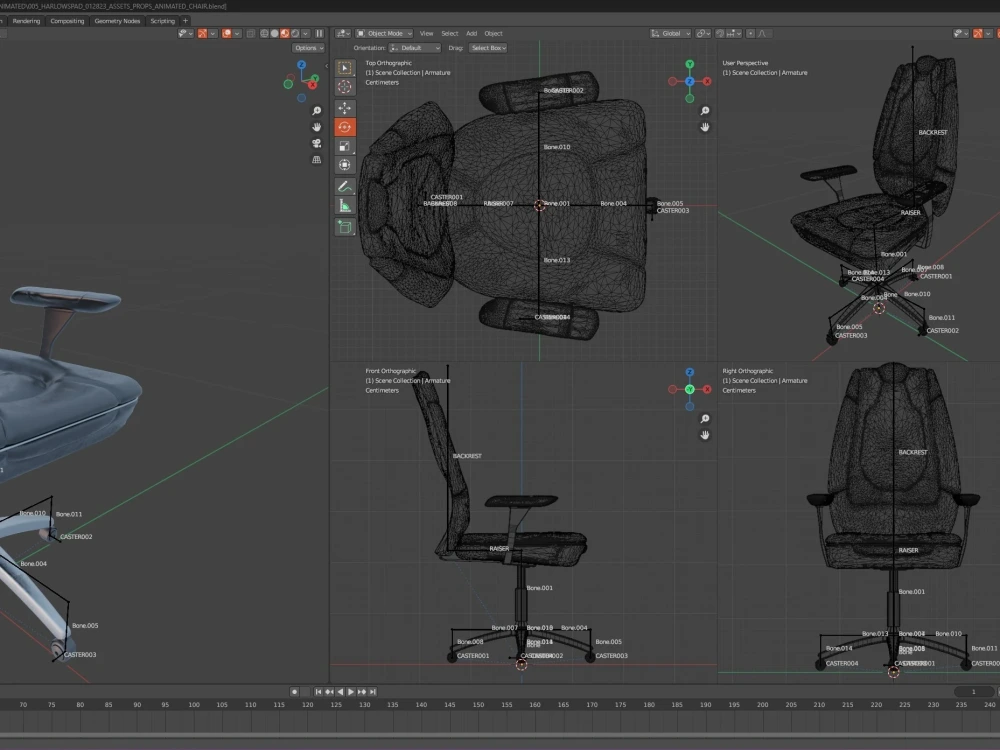Activate the Scale tool
Image resolution: width=1000 pixels, height=750 pixels.
click(345, 144)
